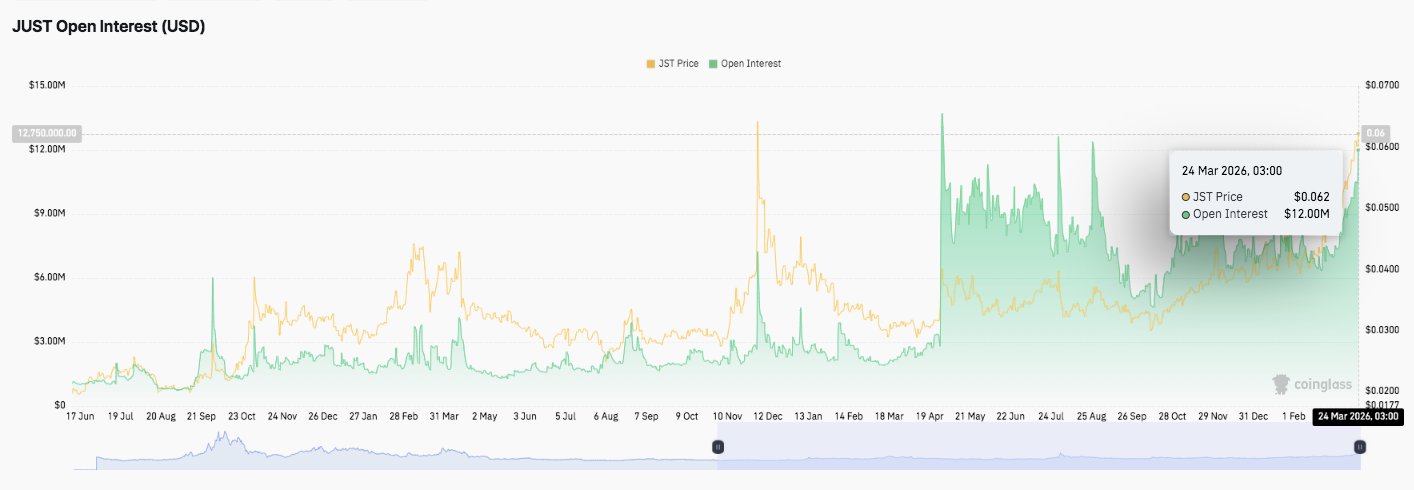Click the coinglass watermark logo
The height and width of the screenshot is (490, 1414).
click(x=1311, y=384)
